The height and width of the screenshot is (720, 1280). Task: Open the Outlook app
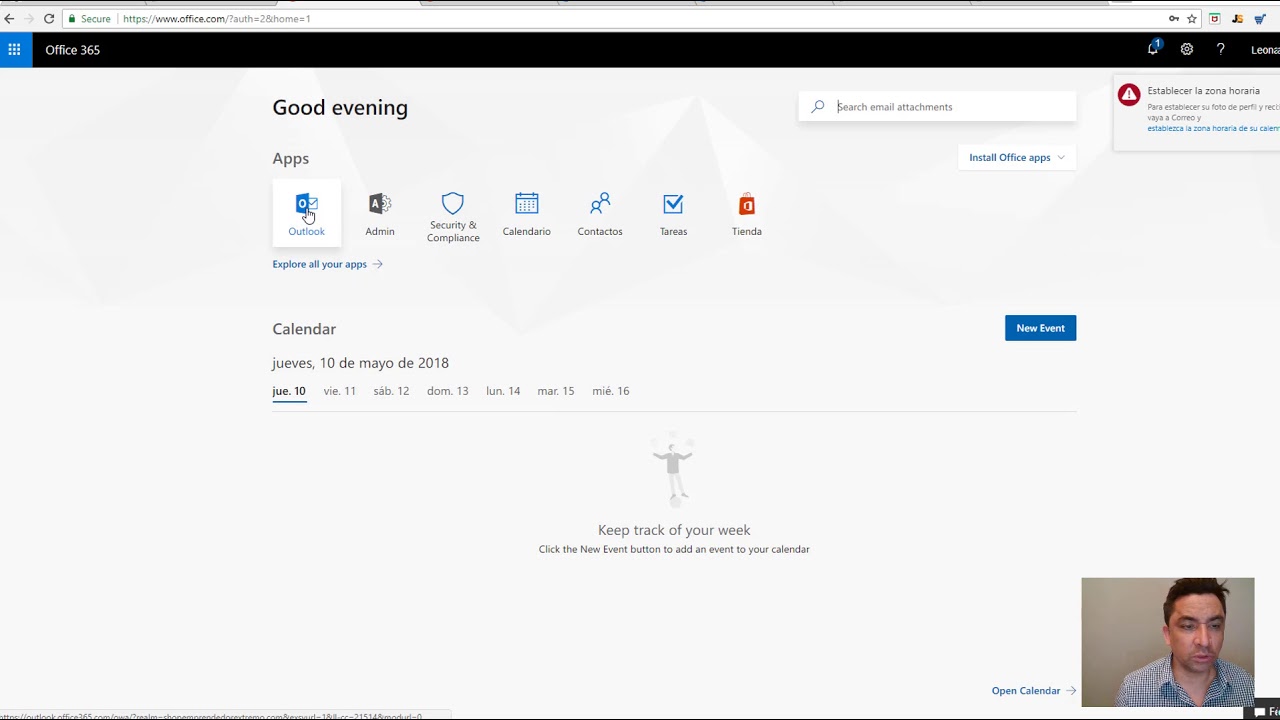[306, 213]
